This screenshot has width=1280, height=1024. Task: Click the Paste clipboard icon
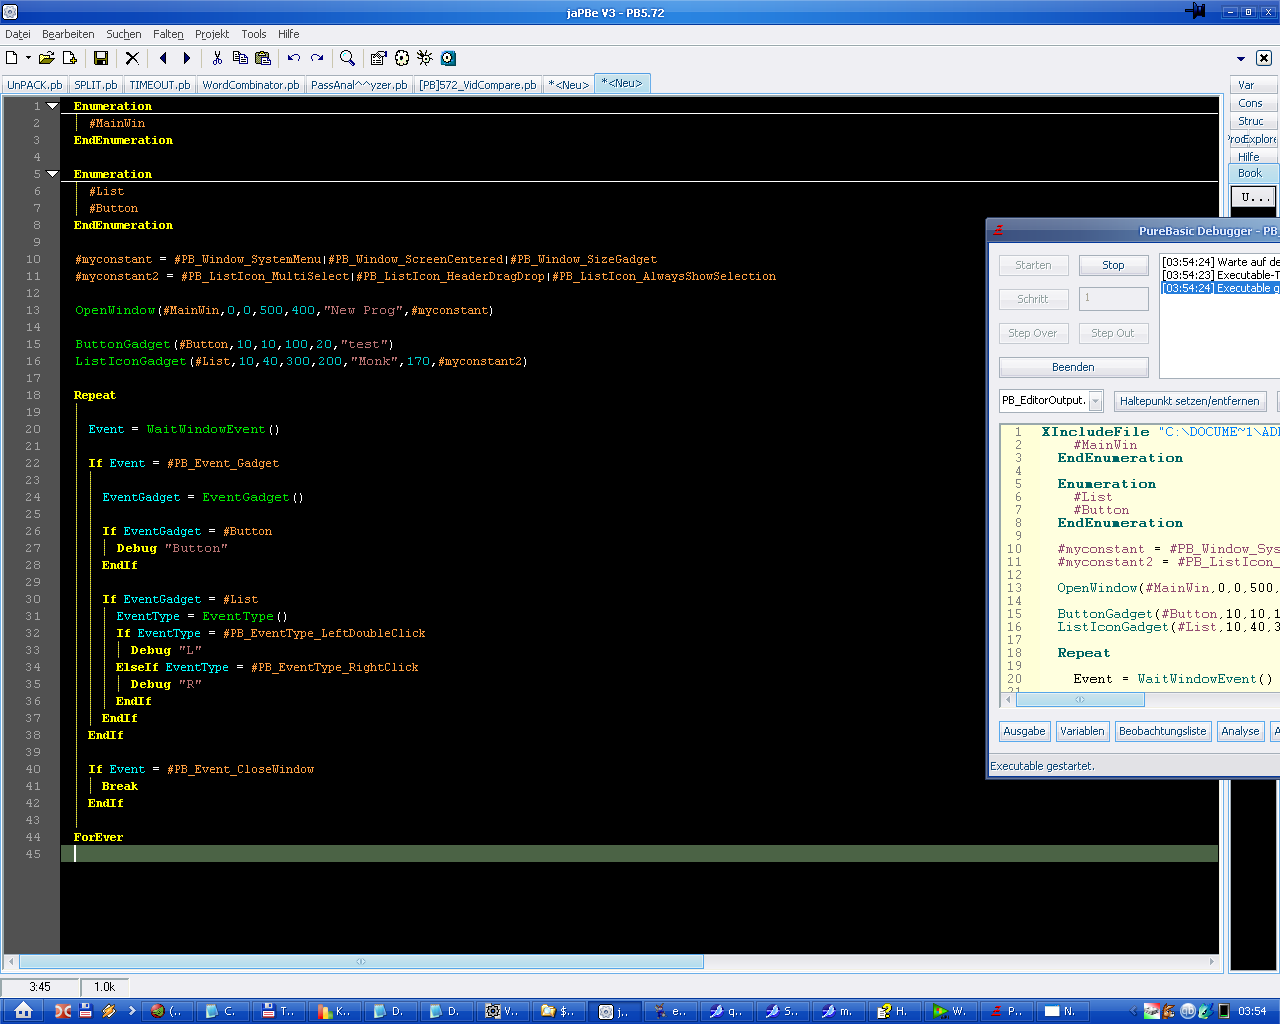[x=263, y=59]
